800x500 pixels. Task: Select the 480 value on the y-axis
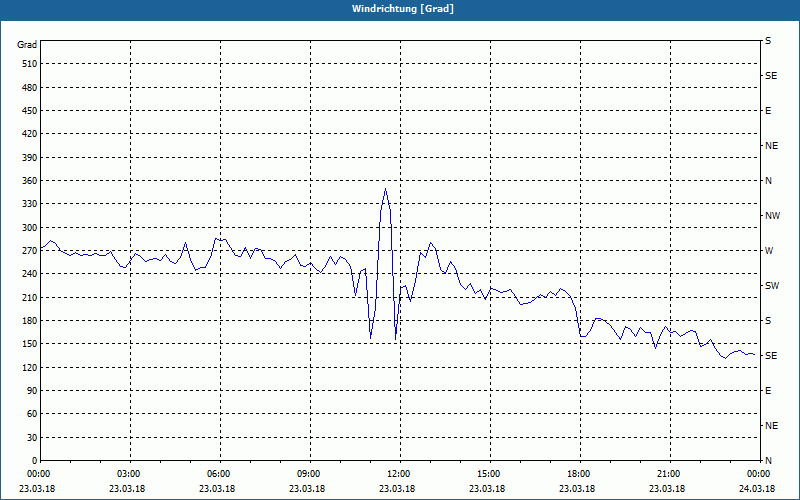29,88
